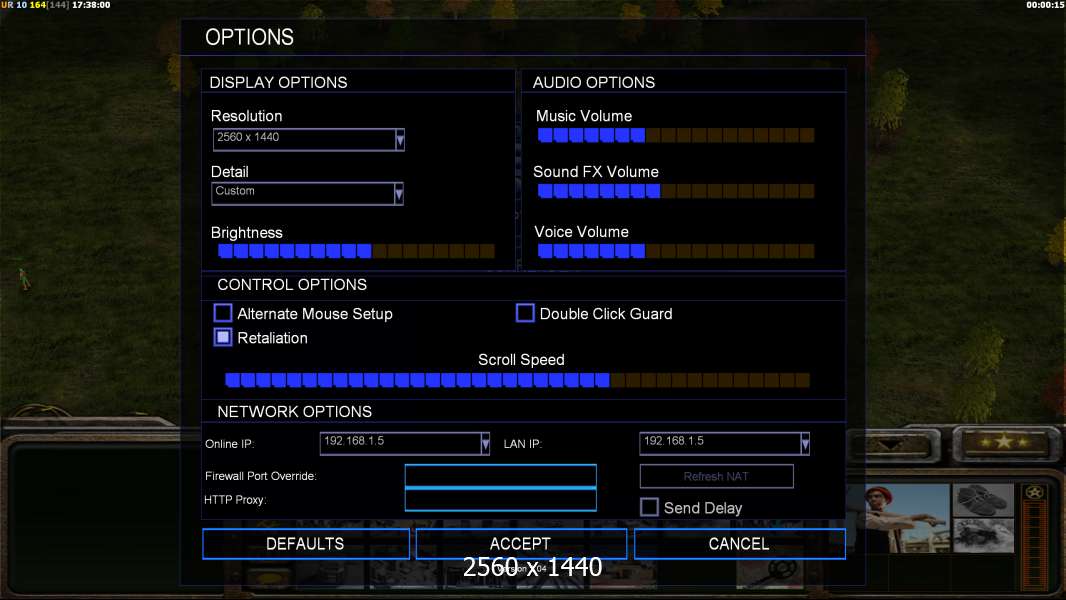Click the CONTROL OPTIONS header text
1066x600 pixels.
pyautogui.click(x=292, y=285)
